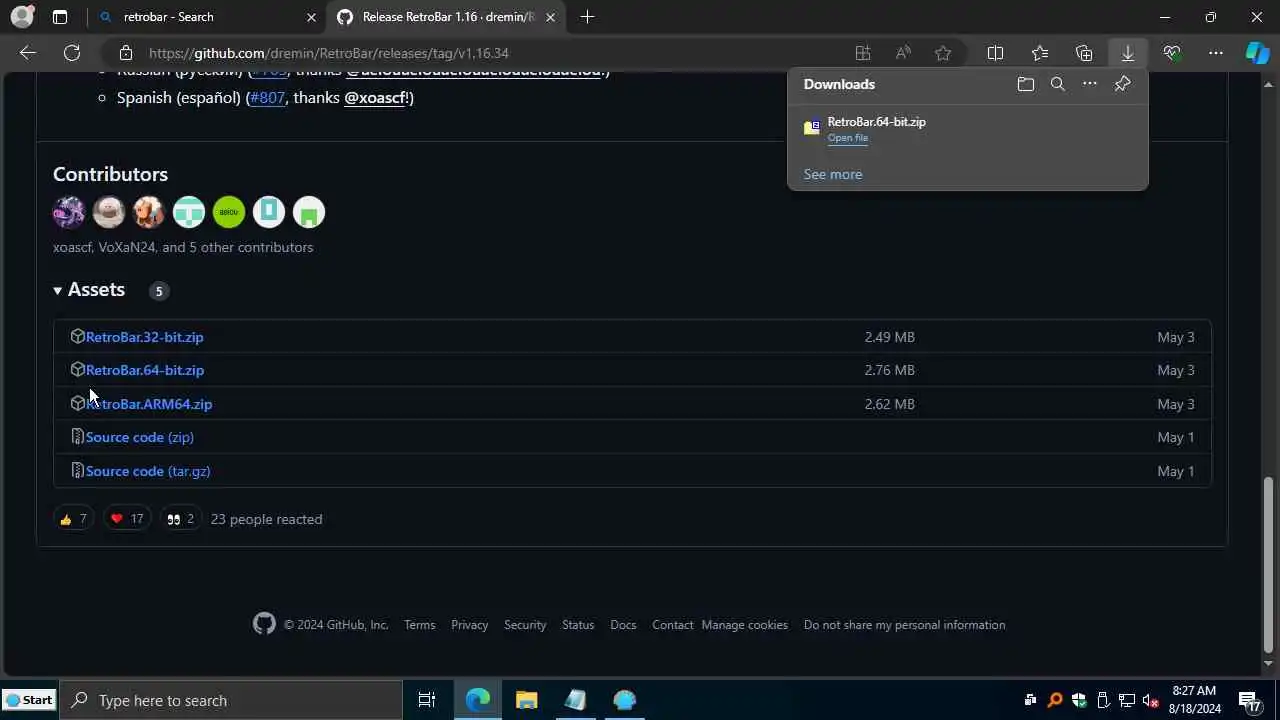1280x720 pixels.
Task: Open the GitHub logo in footer
Action: pos(264,624)
